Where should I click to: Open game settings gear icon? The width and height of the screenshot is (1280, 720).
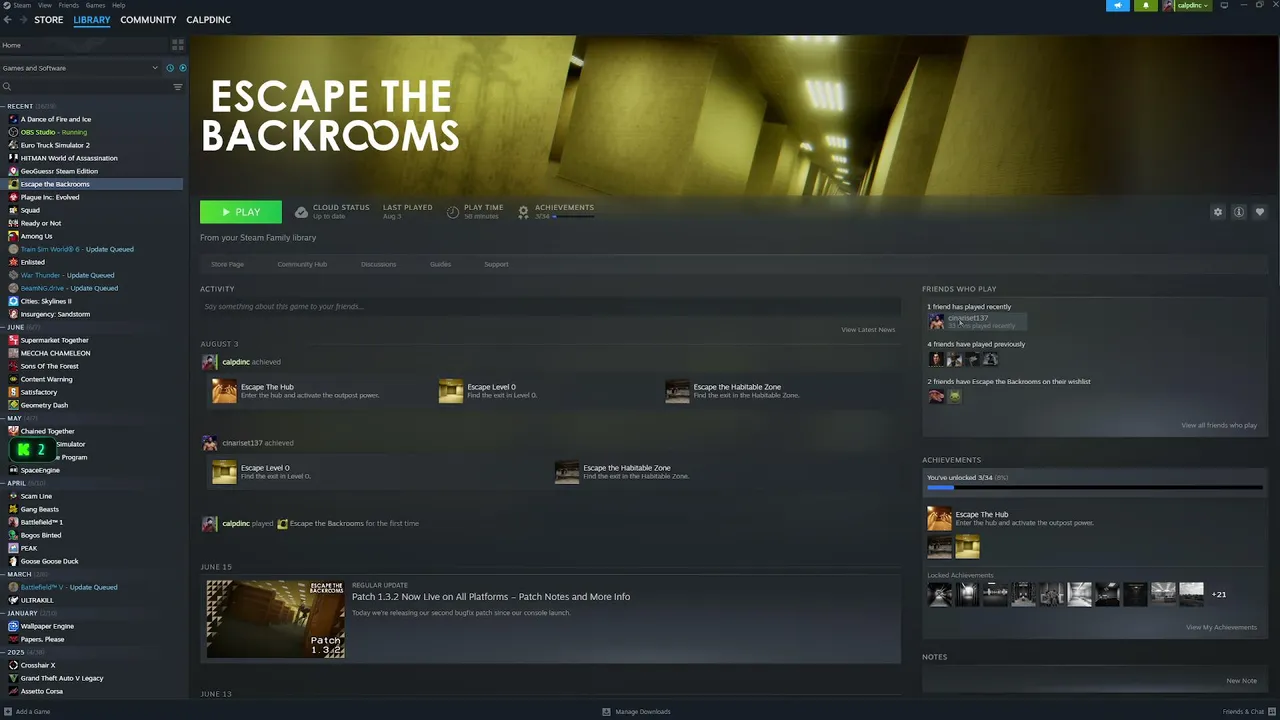pyautogui.click(x=1217, y=212)
